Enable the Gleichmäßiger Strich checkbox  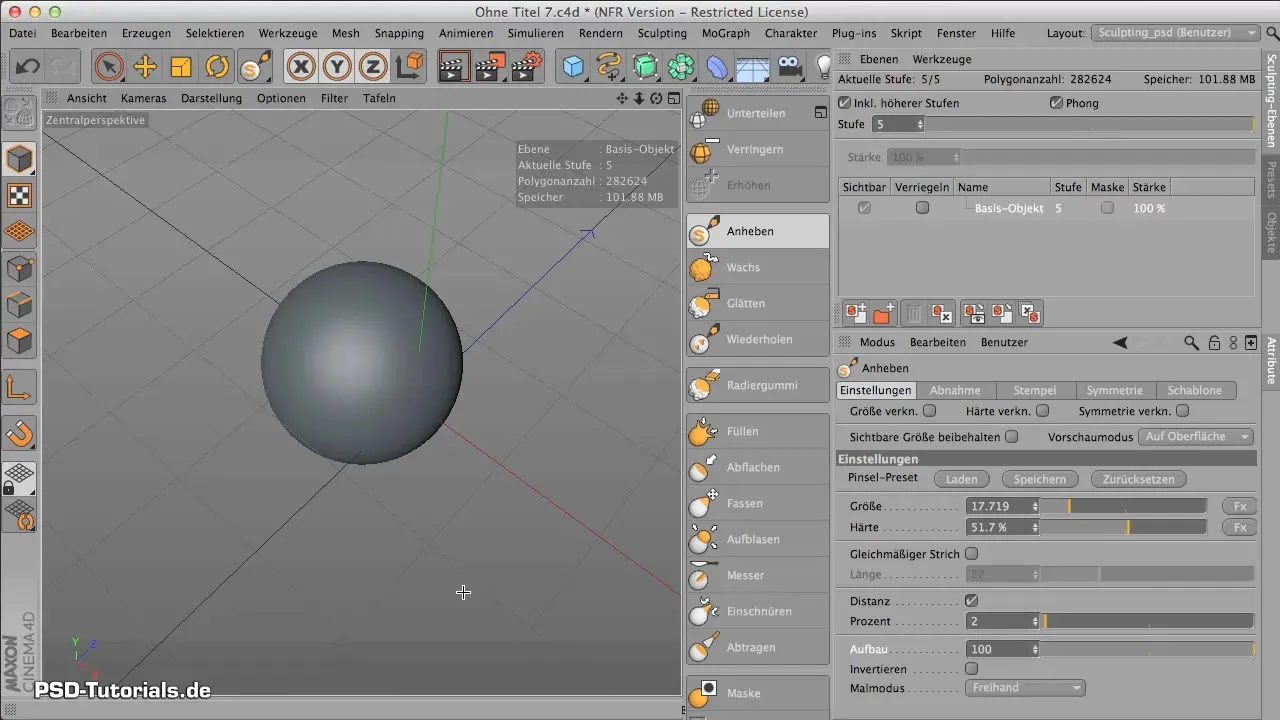[971, 554]
